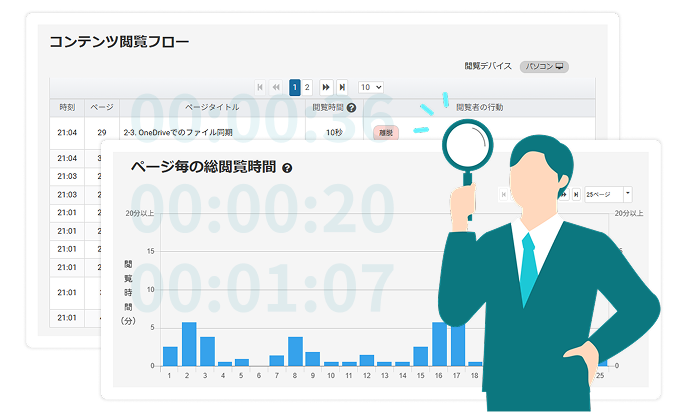Image resolution: width=687 pixels, height=412 pixels.
Task: Go to first page in chart pager
Action: coord(503,194)
